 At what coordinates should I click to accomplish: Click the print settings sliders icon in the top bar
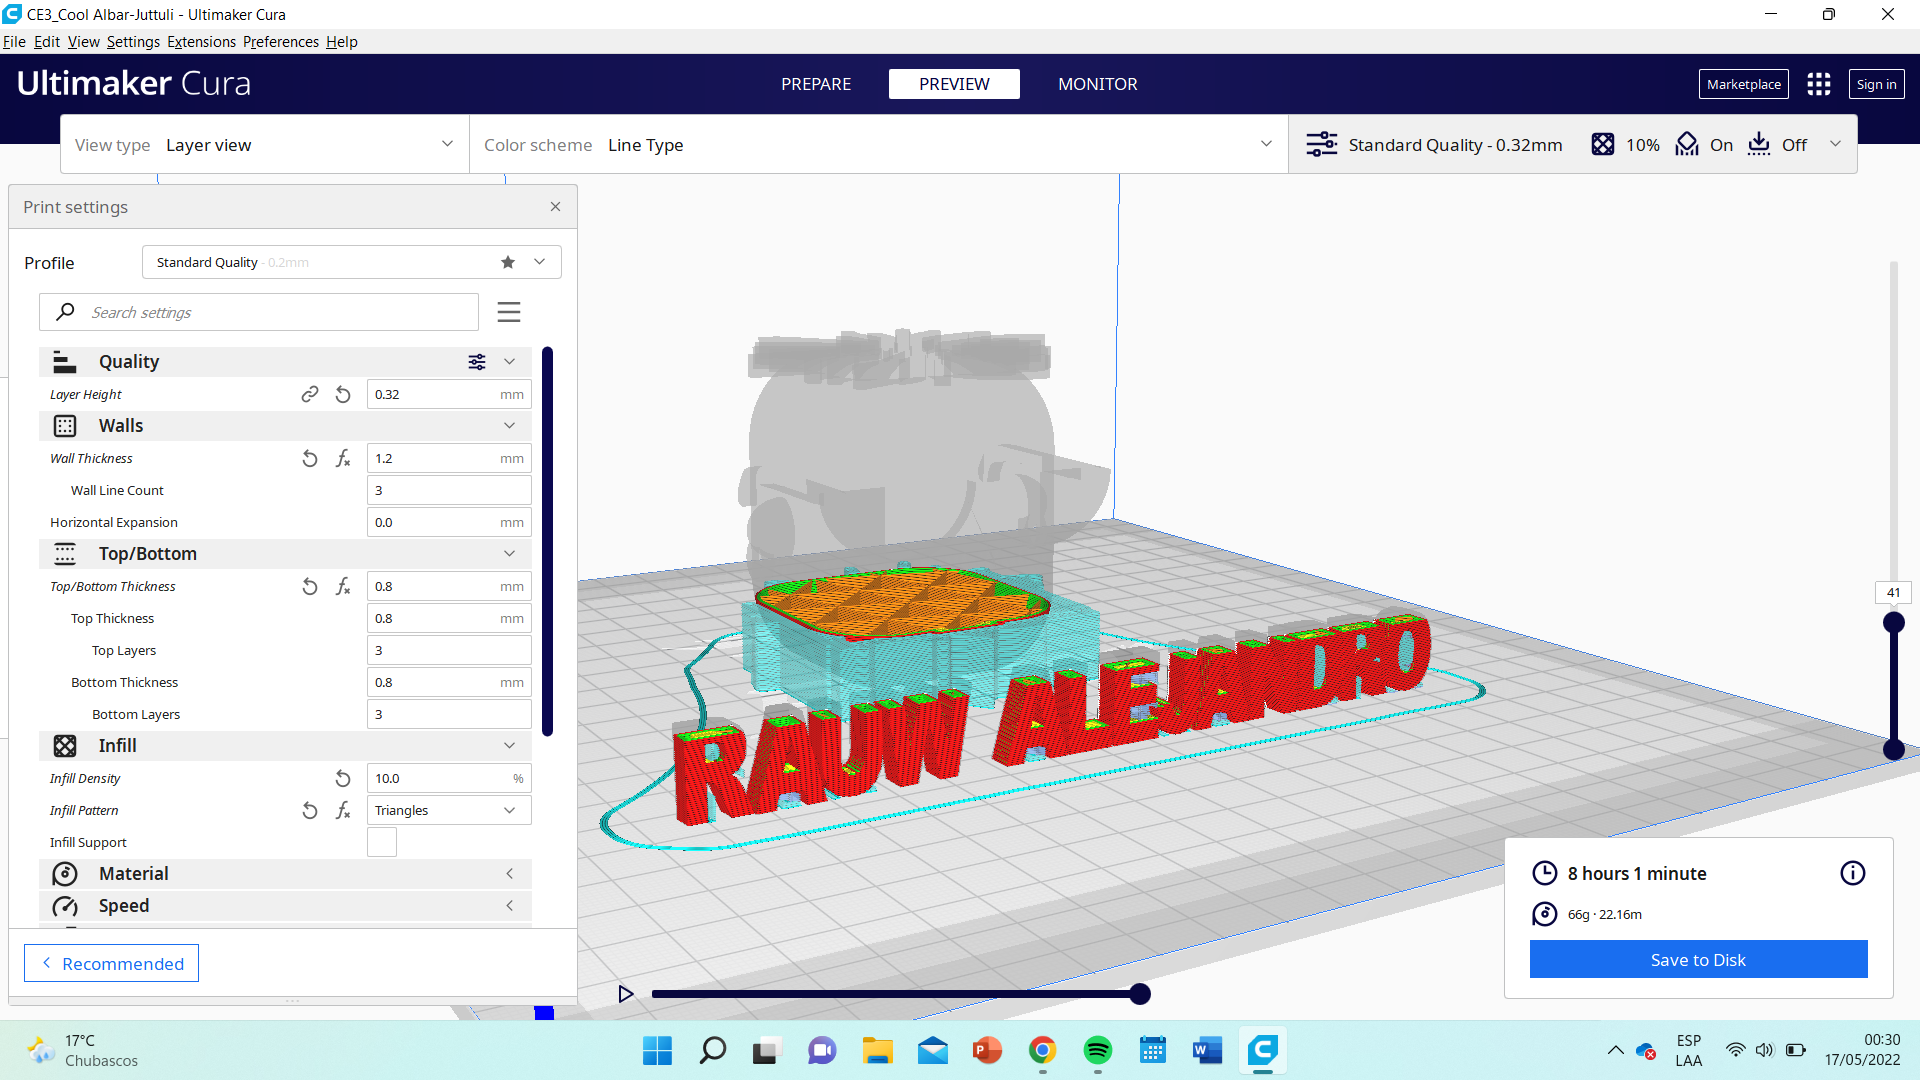1322,144
